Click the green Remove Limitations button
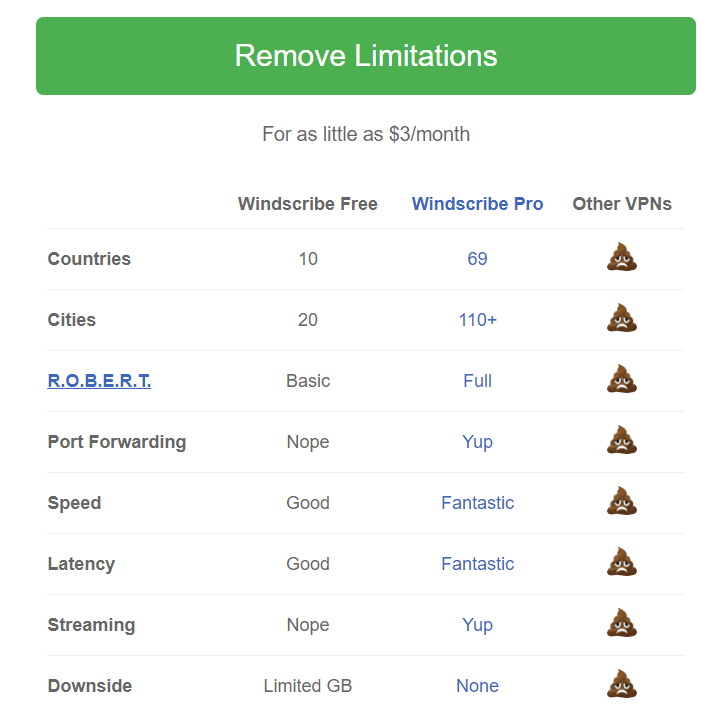 coord(365,56)
